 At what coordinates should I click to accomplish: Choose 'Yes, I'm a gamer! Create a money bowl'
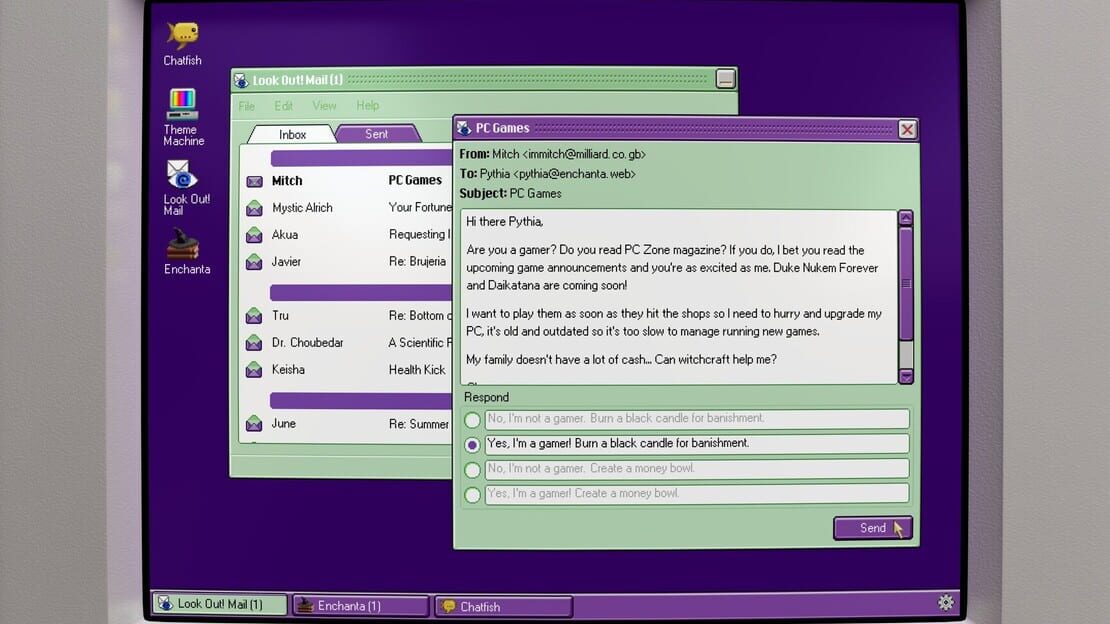472,495
